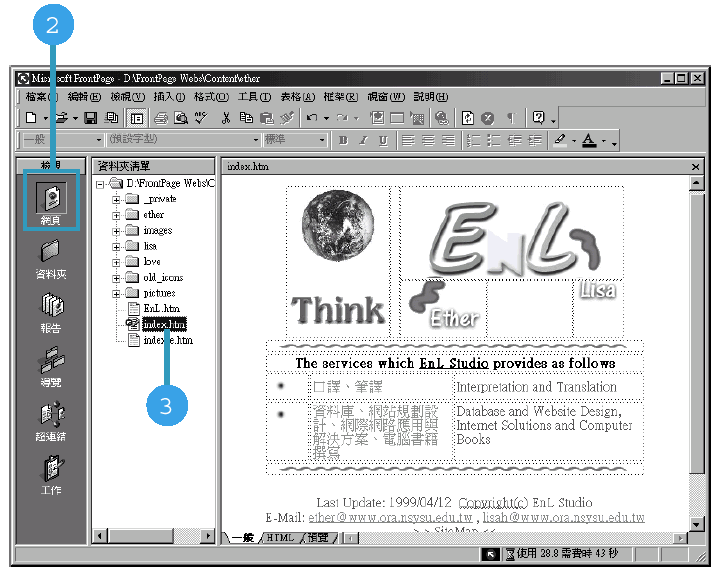
Task: Switch to the HTML tab
Action: tap(280, 538)
